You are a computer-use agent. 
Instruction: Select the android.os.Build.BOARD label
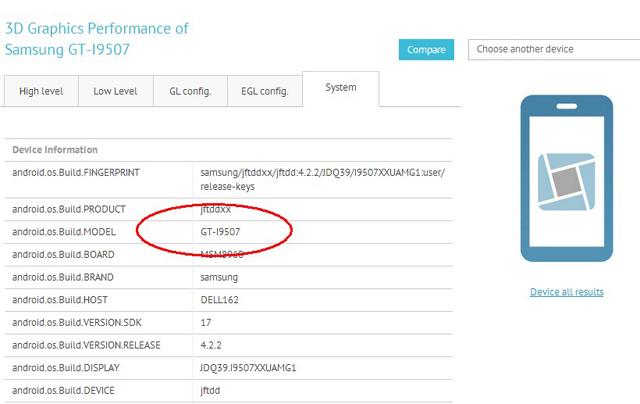pos(63,255)
